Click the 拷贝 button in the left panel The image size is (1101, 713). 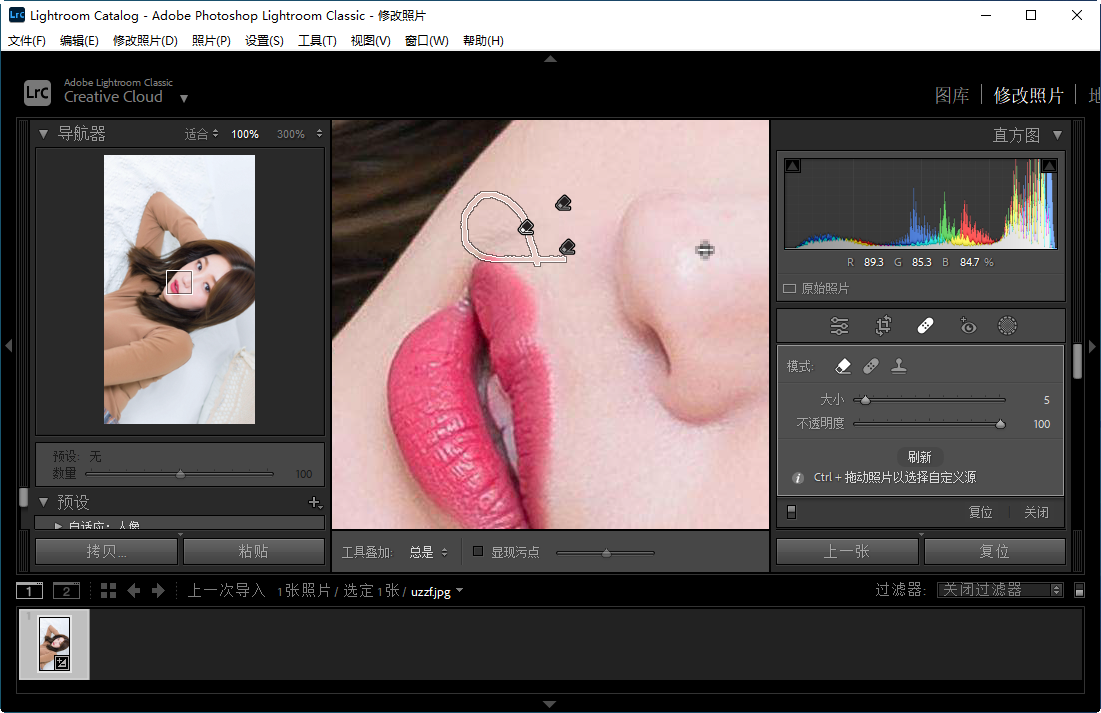coord(106,551)
